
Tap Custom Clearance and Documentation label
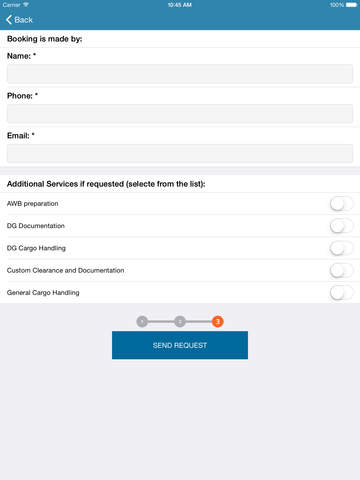[x=65, y=270]
